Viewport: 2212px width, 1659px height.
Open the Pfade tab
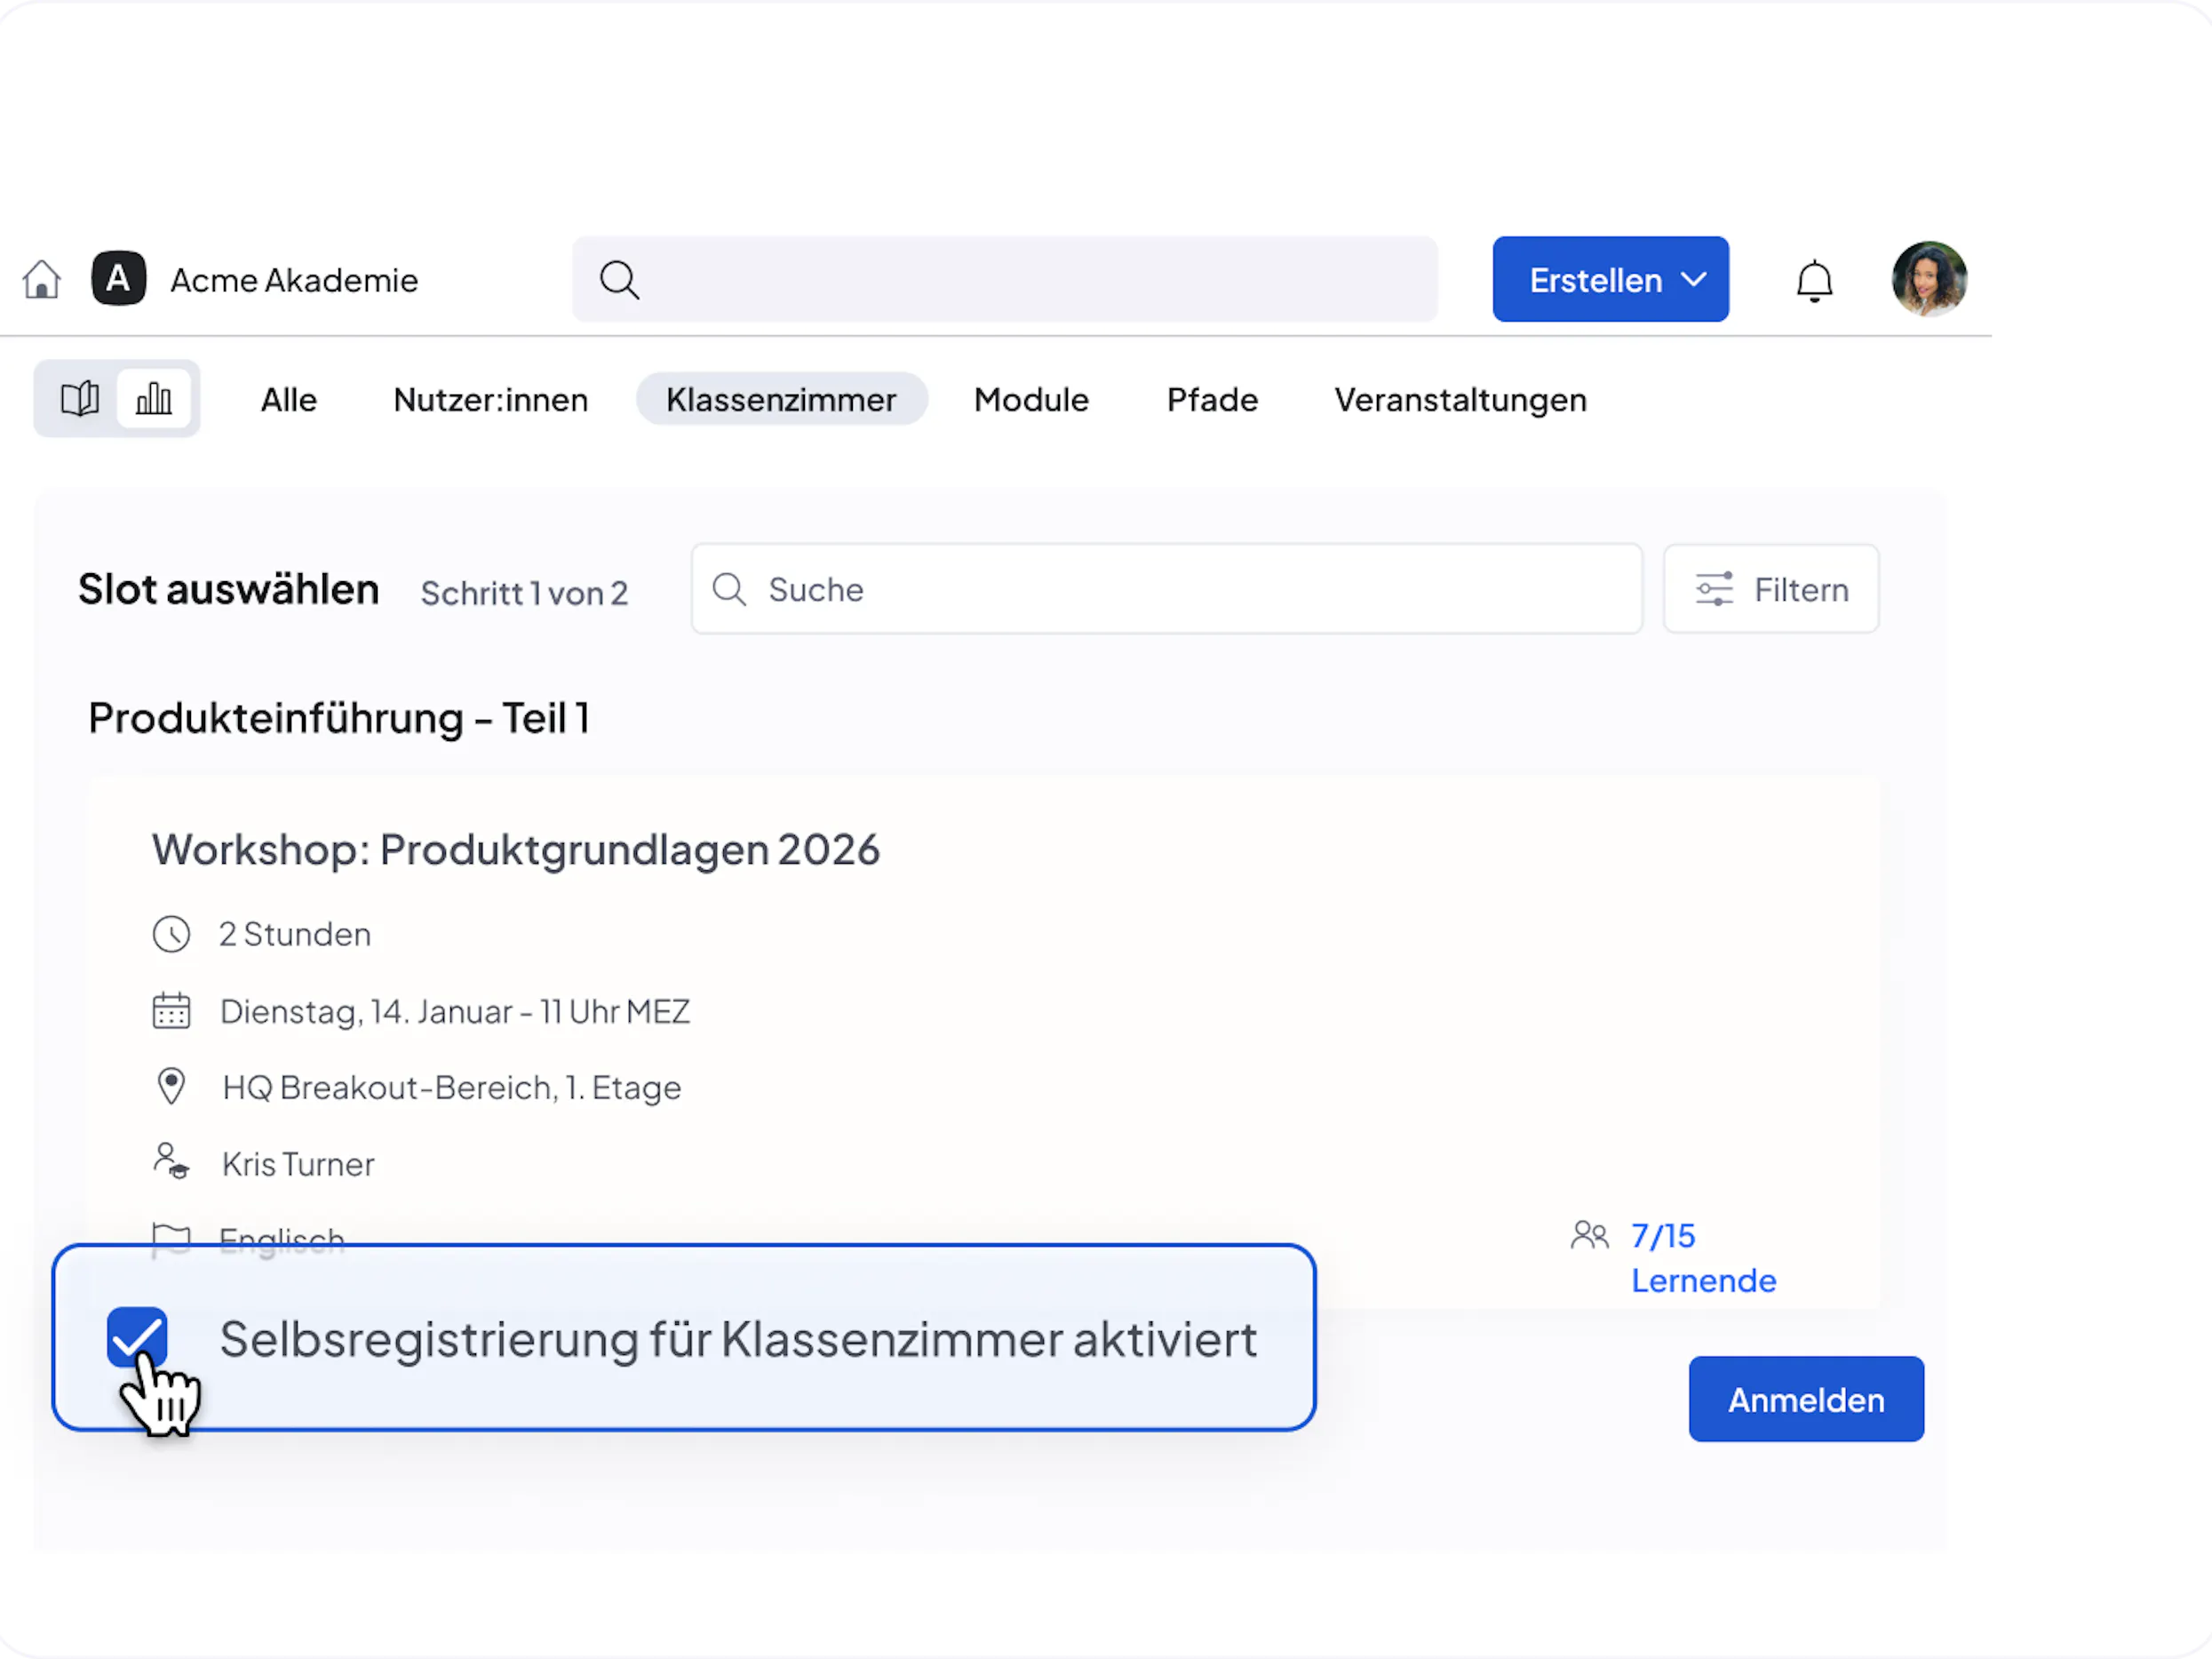1212,400
